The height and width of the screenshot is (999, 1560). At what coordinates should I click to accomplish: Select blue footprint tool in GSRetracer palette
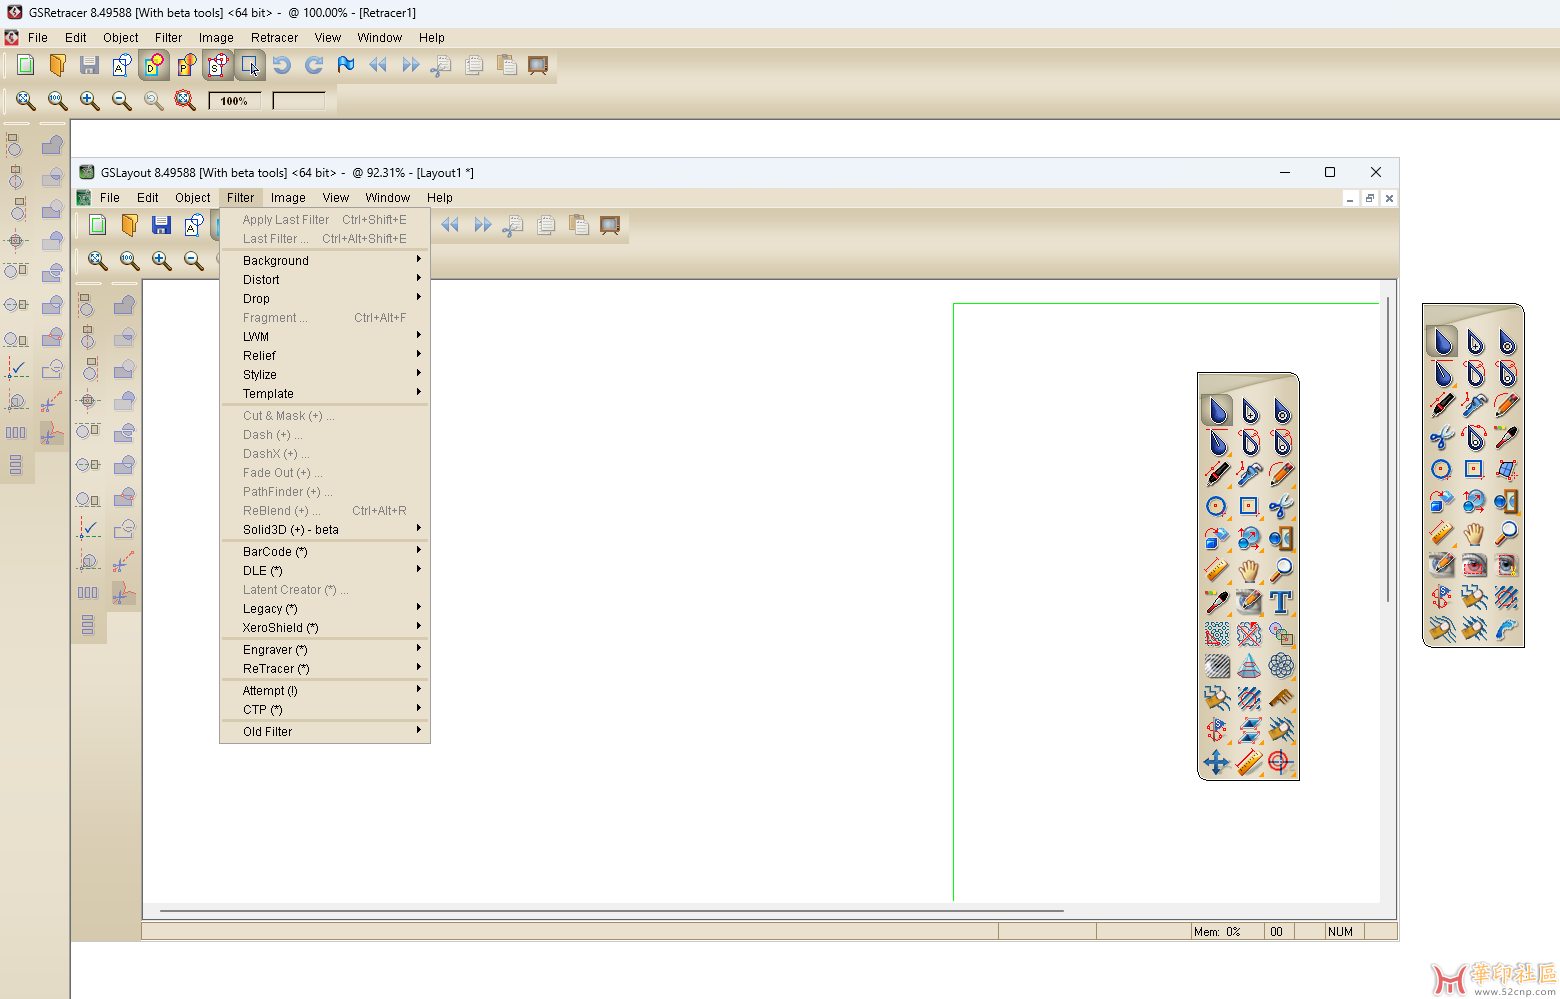click(1506, 629)
